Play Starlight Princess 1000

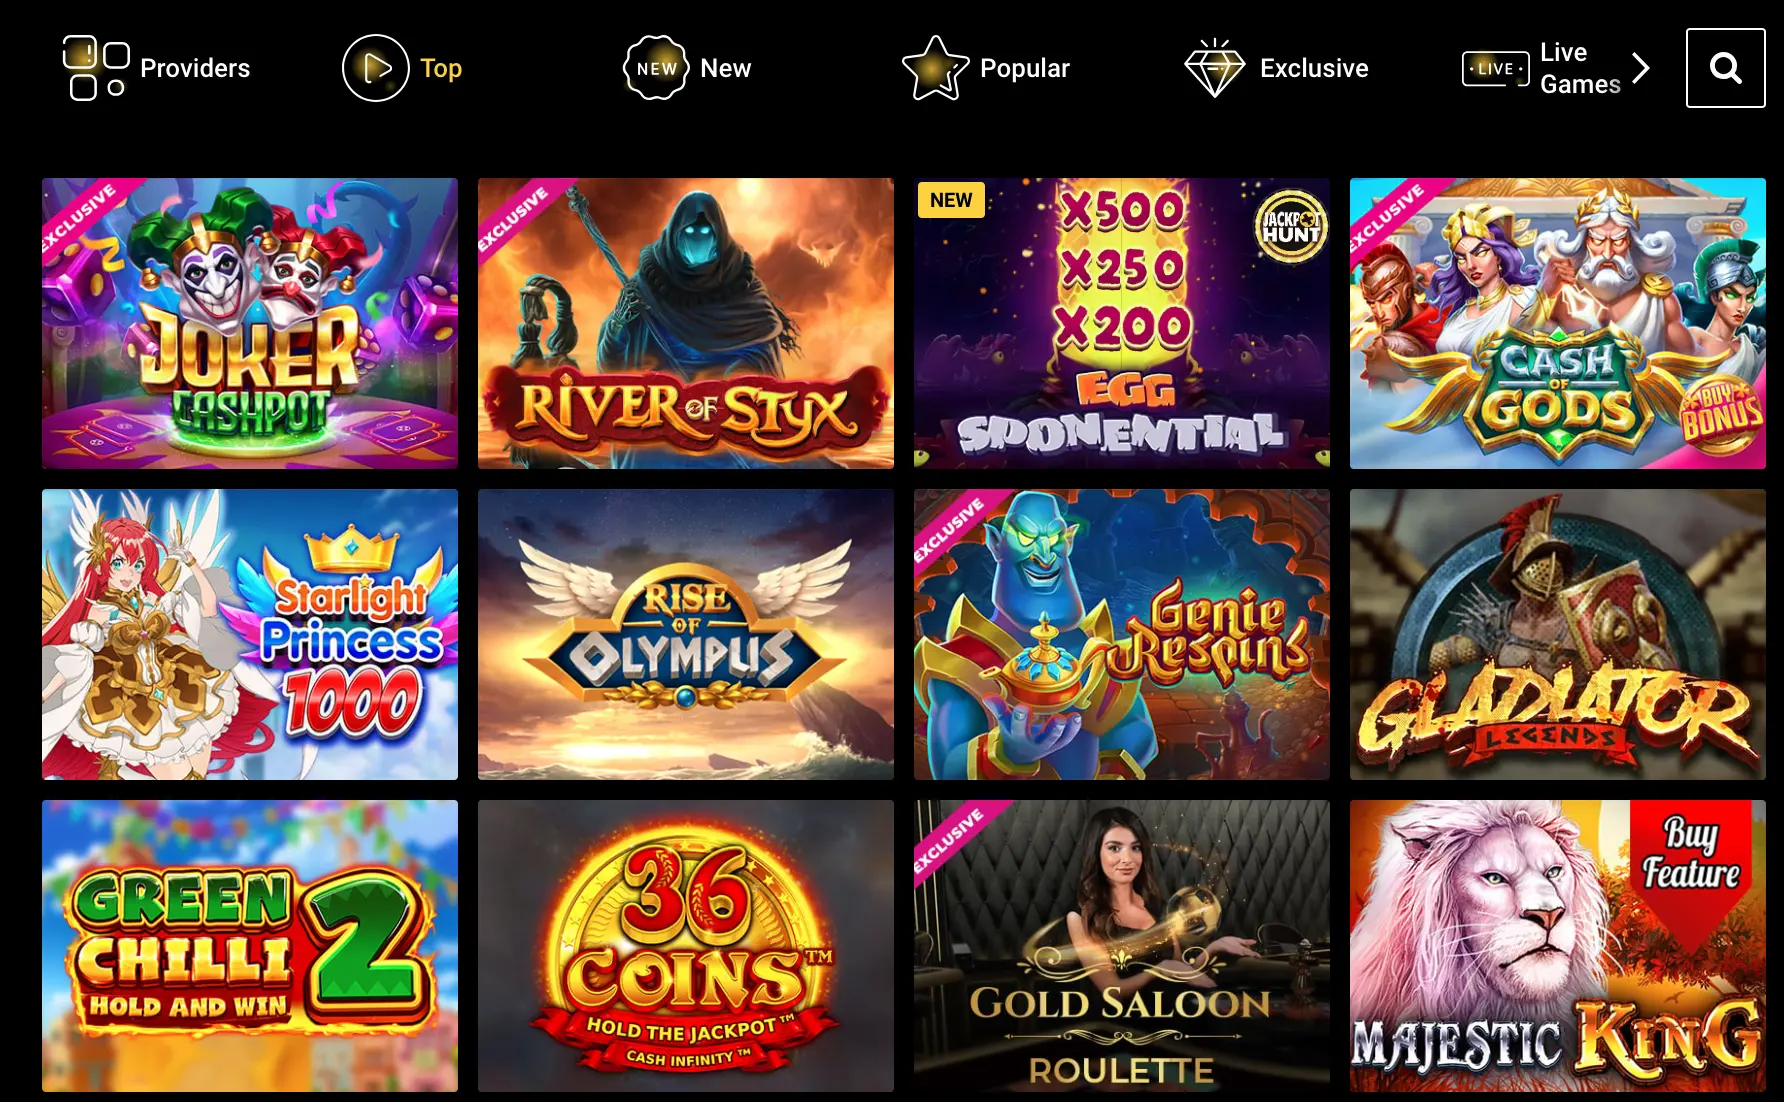coord(250,634)
